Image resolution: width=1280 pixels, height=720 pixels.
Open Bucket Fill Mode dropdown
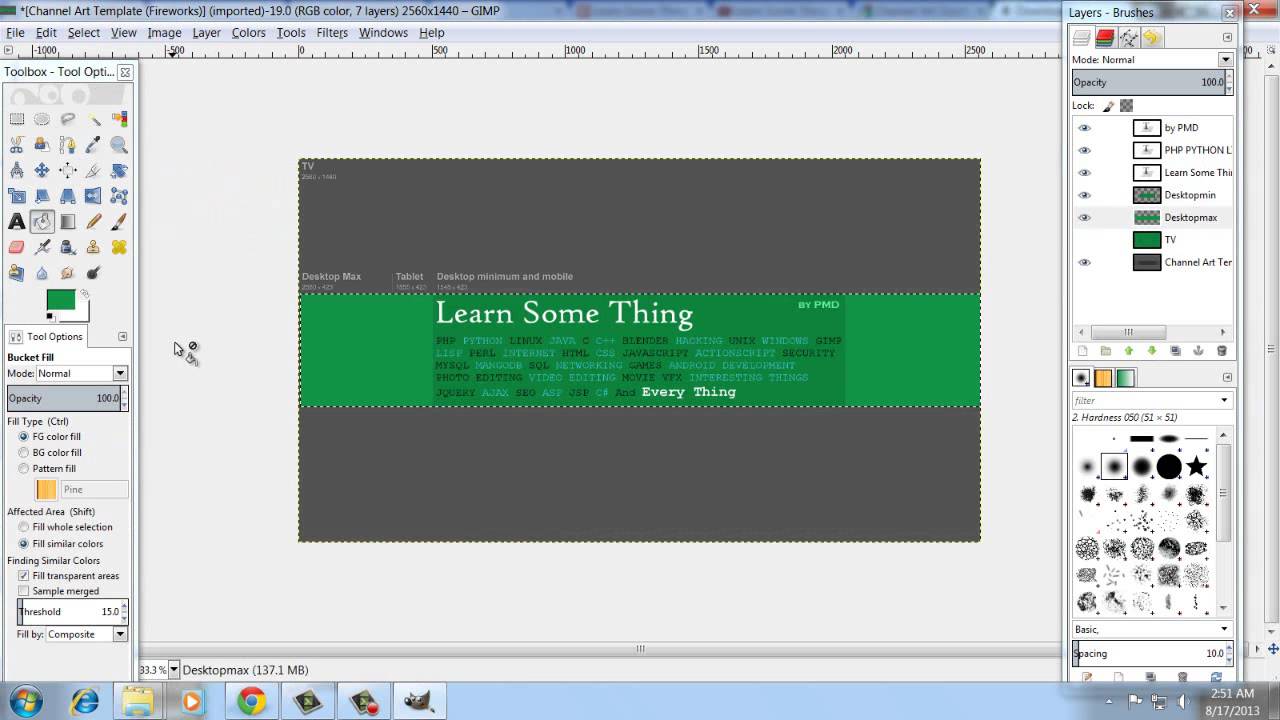pos(120,373)
